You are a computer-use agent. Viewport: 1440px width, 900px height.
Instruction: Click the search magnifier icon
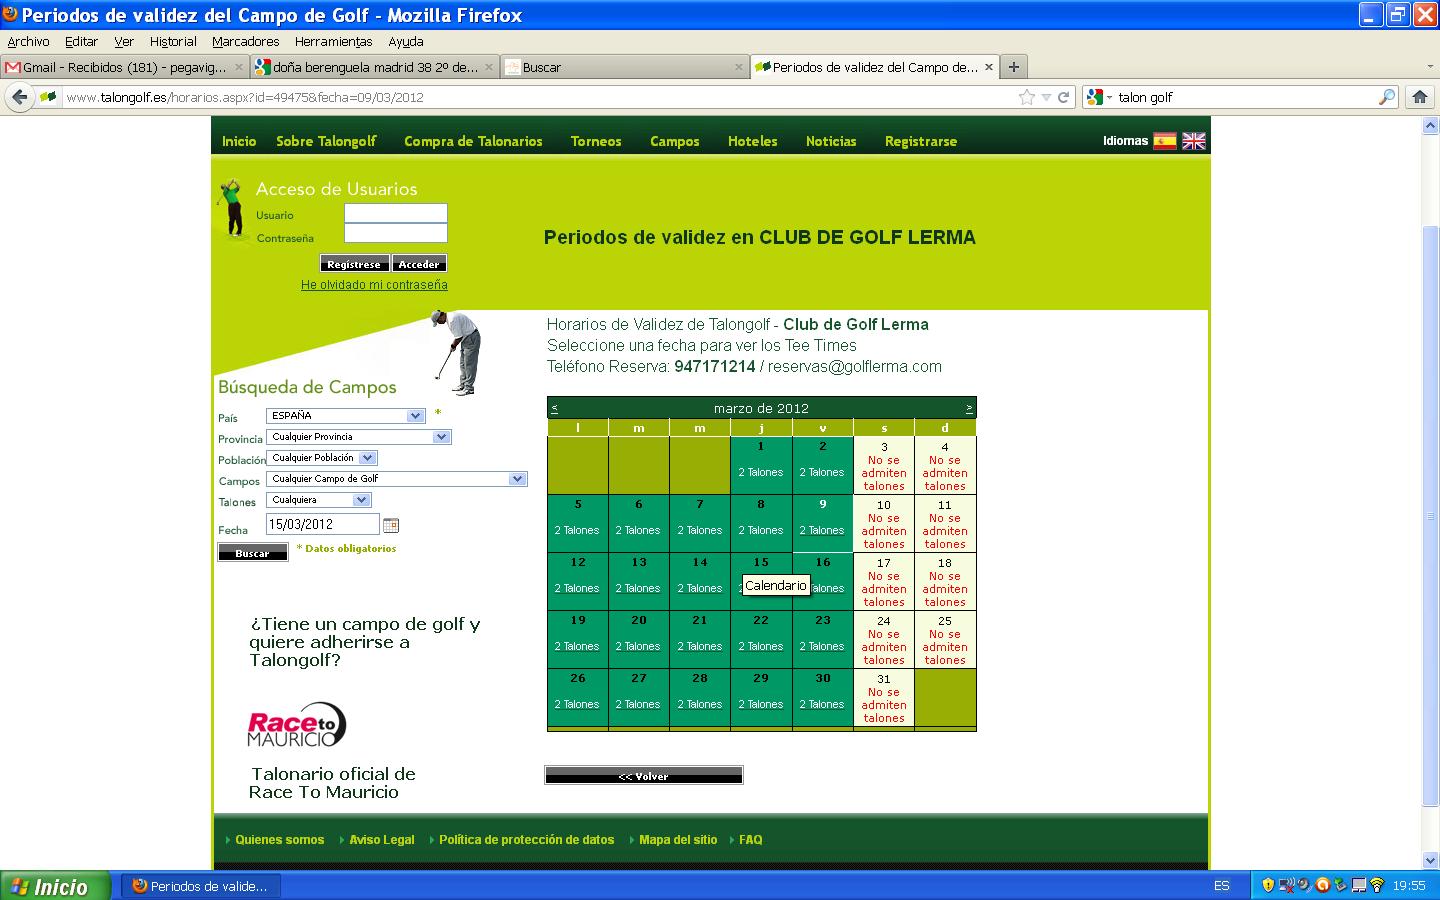coord(1387,97)
